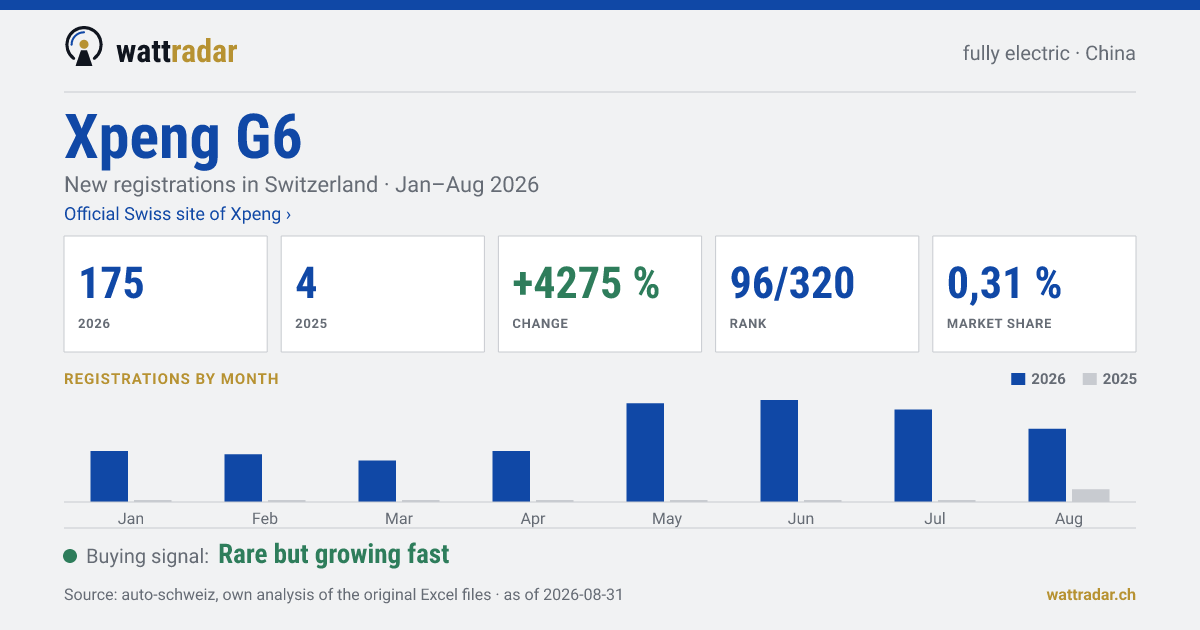Select the 175 registrations 2026 card

click(166, 294)
